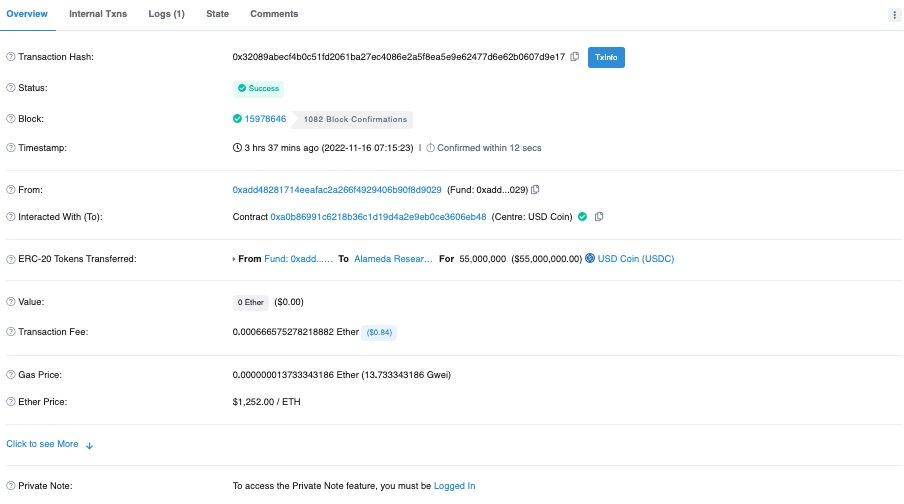
Task: Switch to the Internal Txns tab
Action: (97, 14)
